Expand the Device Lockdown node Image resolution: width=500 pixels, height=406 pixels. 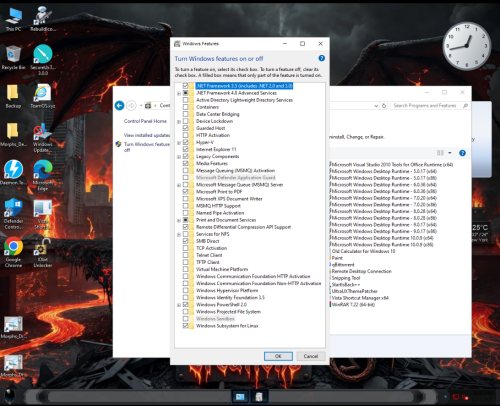tap(179, 121)
